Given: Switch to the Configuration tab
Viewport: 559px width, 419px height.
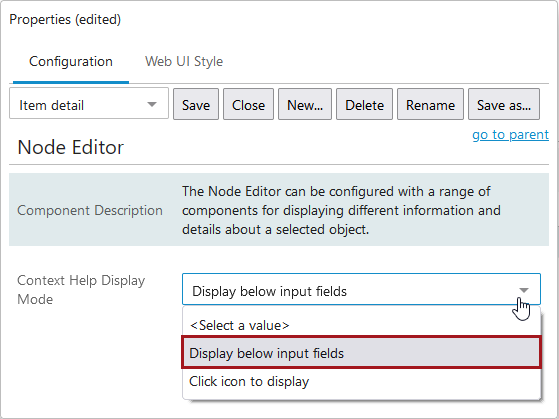Looking at the screenshot, I should [x=71, y=62].
